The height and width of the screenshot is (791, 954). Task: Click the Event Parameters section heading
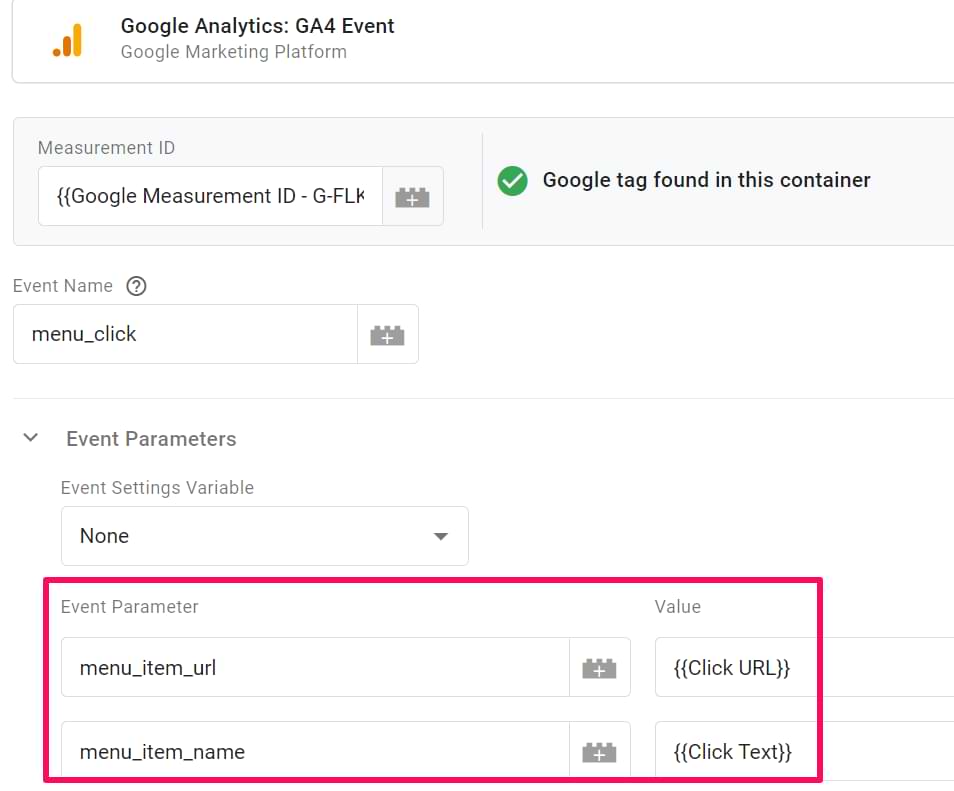(151, 439)
